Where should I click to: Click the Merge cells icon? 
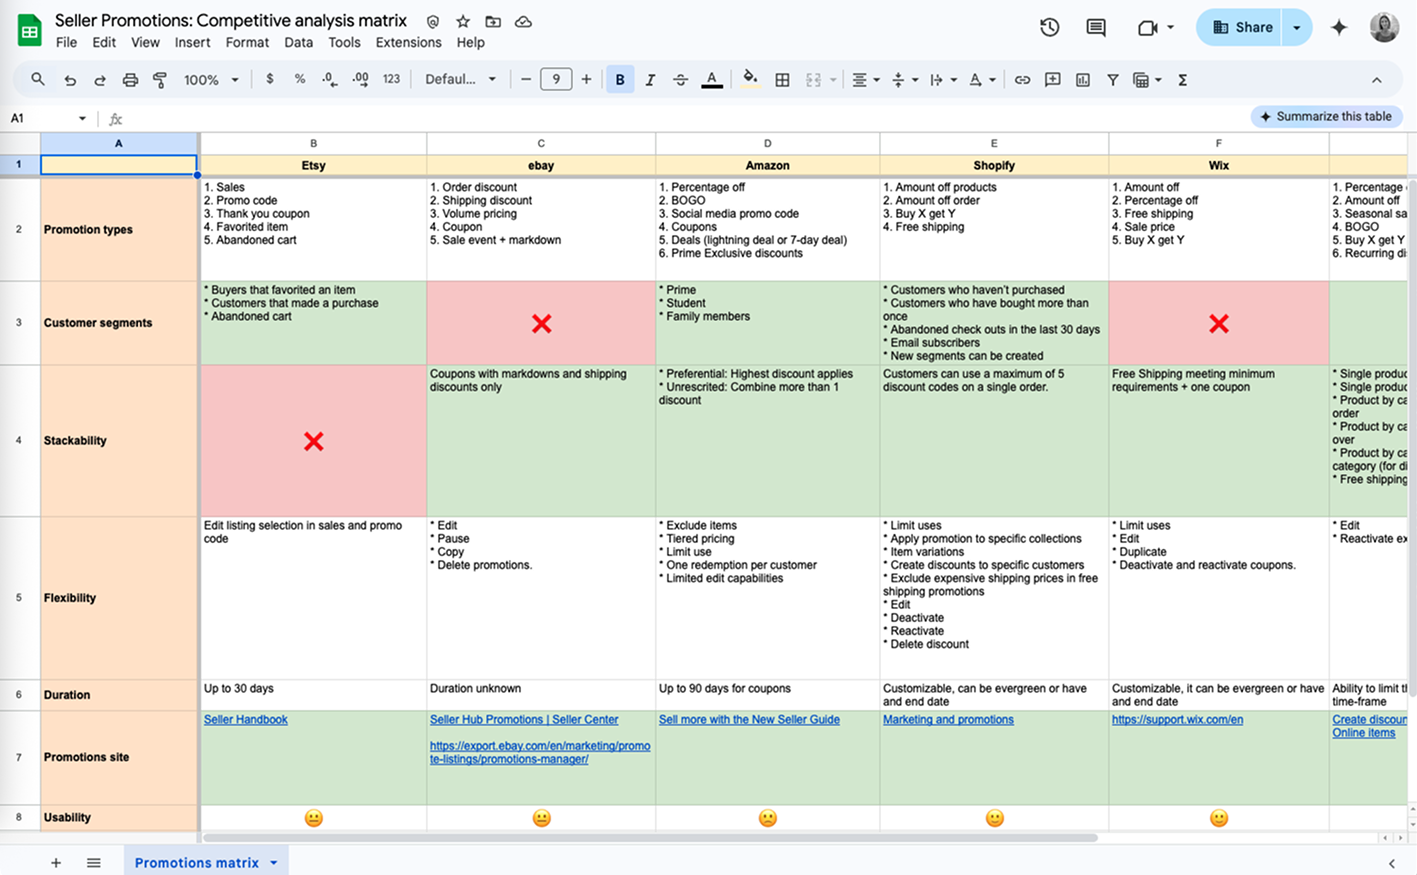[x=814, y=80]
